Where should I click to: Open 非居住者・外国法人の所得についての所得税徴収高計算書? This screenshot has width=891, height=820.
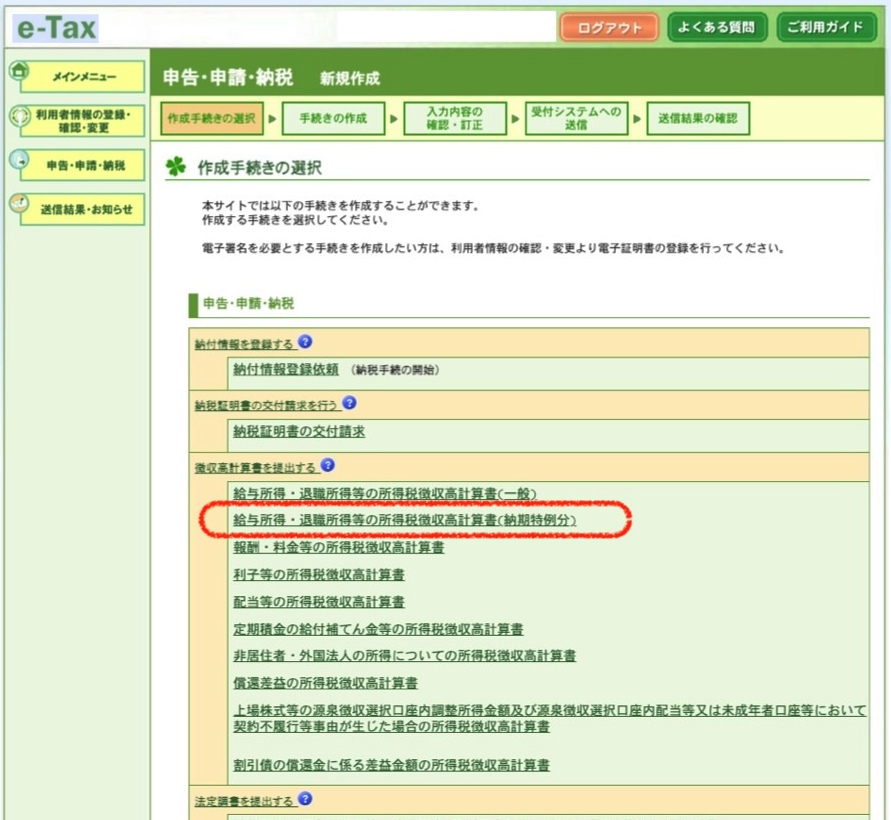405,656
